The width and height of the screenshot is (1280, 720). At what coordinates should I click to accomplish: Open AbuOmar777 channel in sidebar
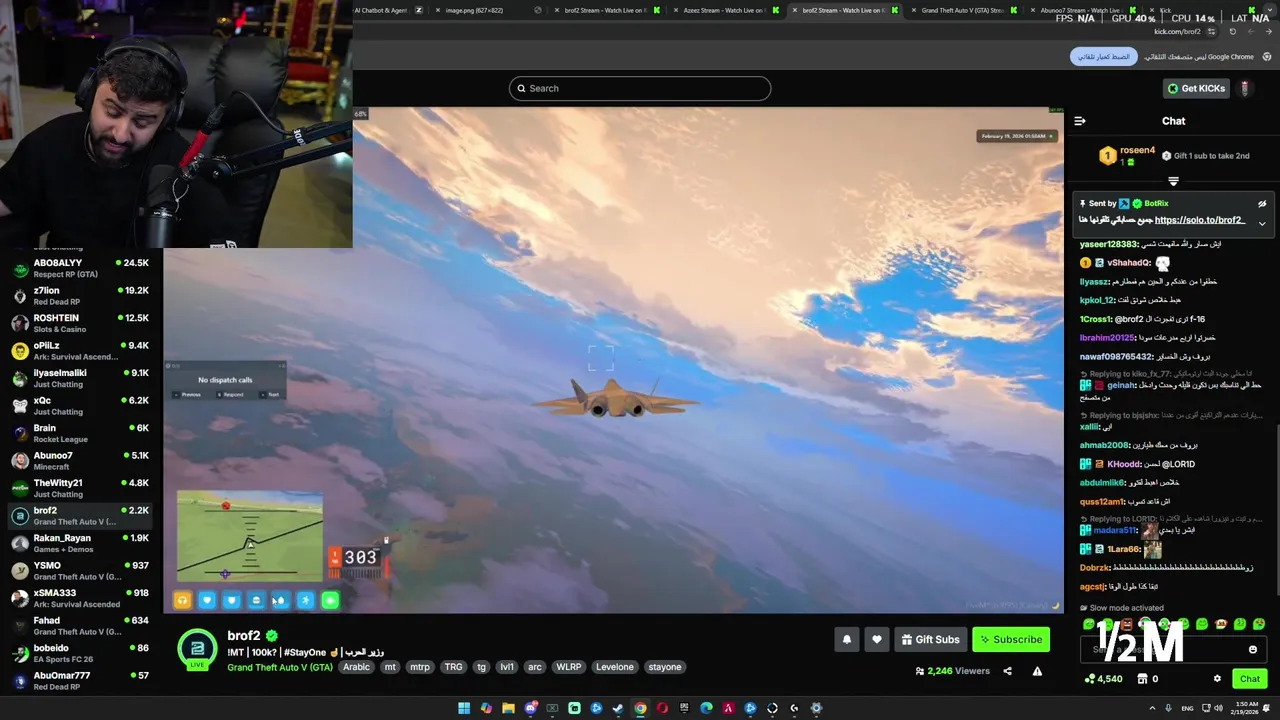80,680
